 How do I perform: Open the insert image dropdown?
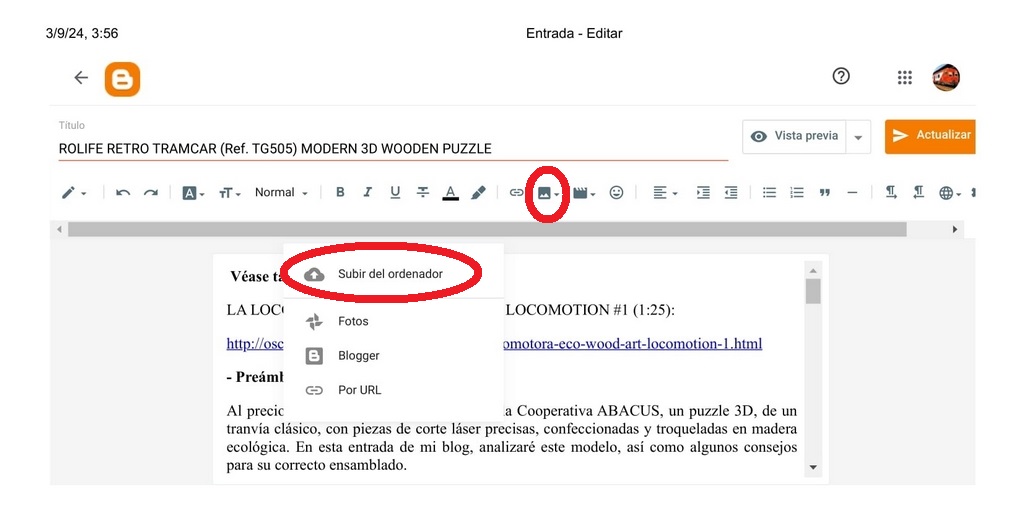click(x=548, y=193)
